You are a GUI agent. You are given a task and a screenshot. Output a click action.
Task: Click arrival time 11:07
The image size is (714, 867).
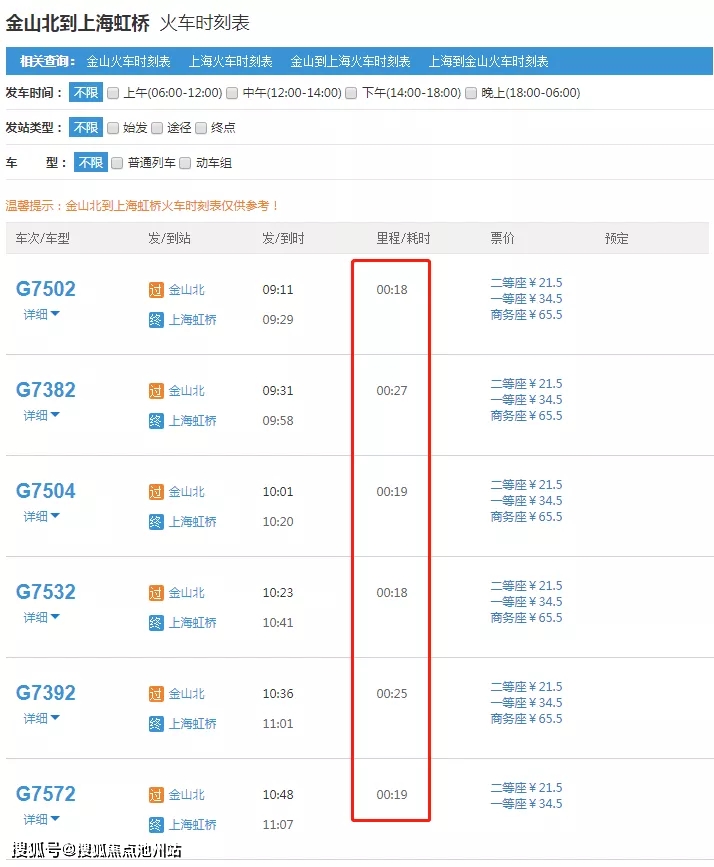coord(278,825)
